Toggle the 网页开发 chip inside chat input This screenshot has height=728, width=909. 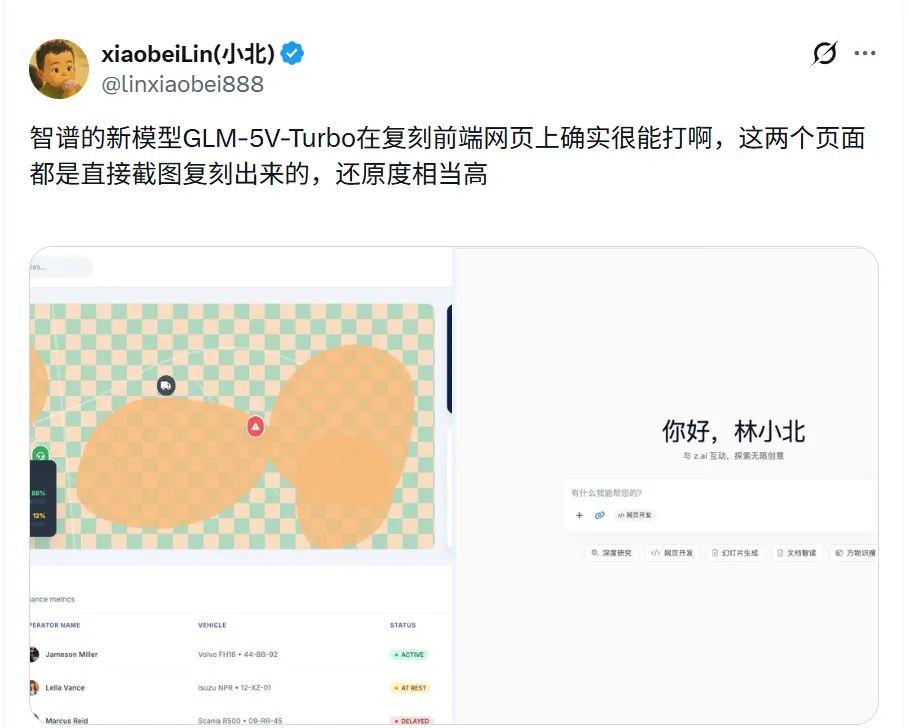[634, 515]
